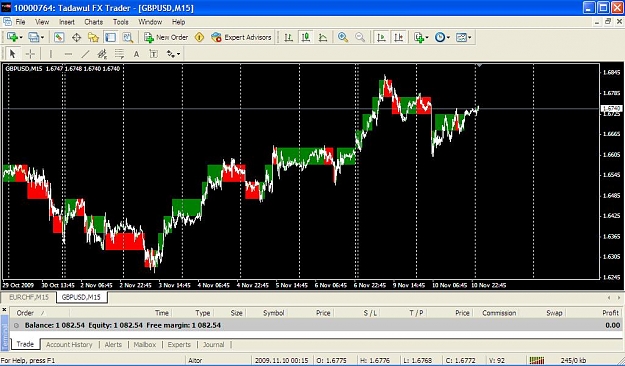Viewport: 625px width, 366px height.
Task: Switch chart to bar chart
Action: tap(289, 37)
